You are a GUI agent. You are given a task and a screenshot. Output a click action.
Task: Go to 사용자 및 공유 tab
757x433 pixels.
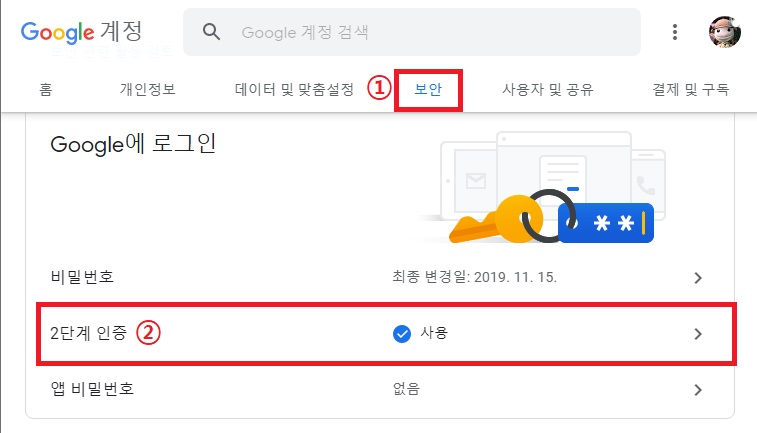548,89
